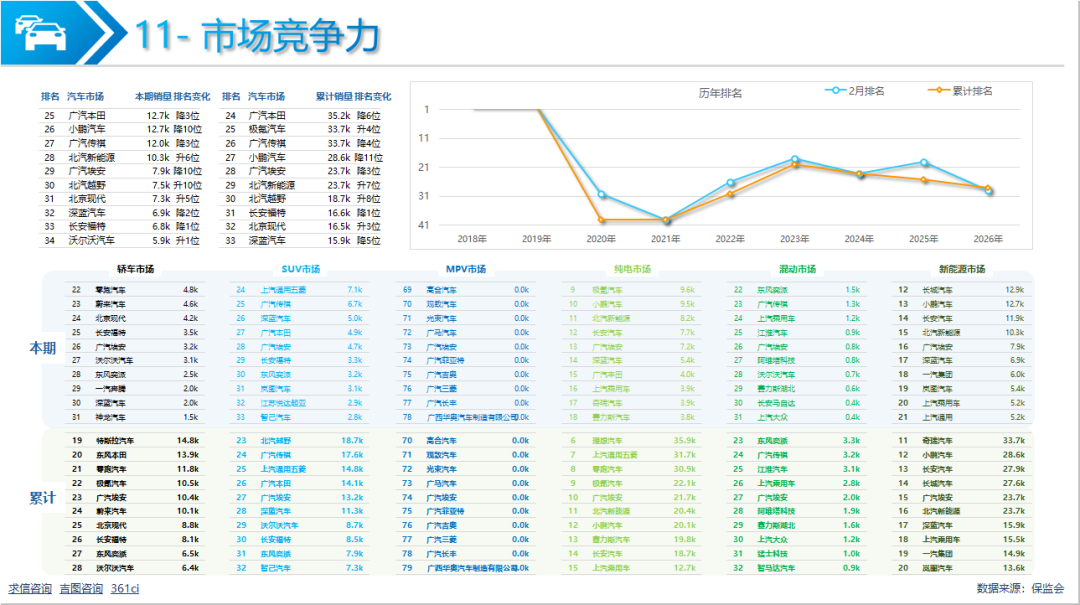Screen dimensions: 1080x605
Task: Click the 2021年 data point on chart
Action: click(x=666, y=220)
